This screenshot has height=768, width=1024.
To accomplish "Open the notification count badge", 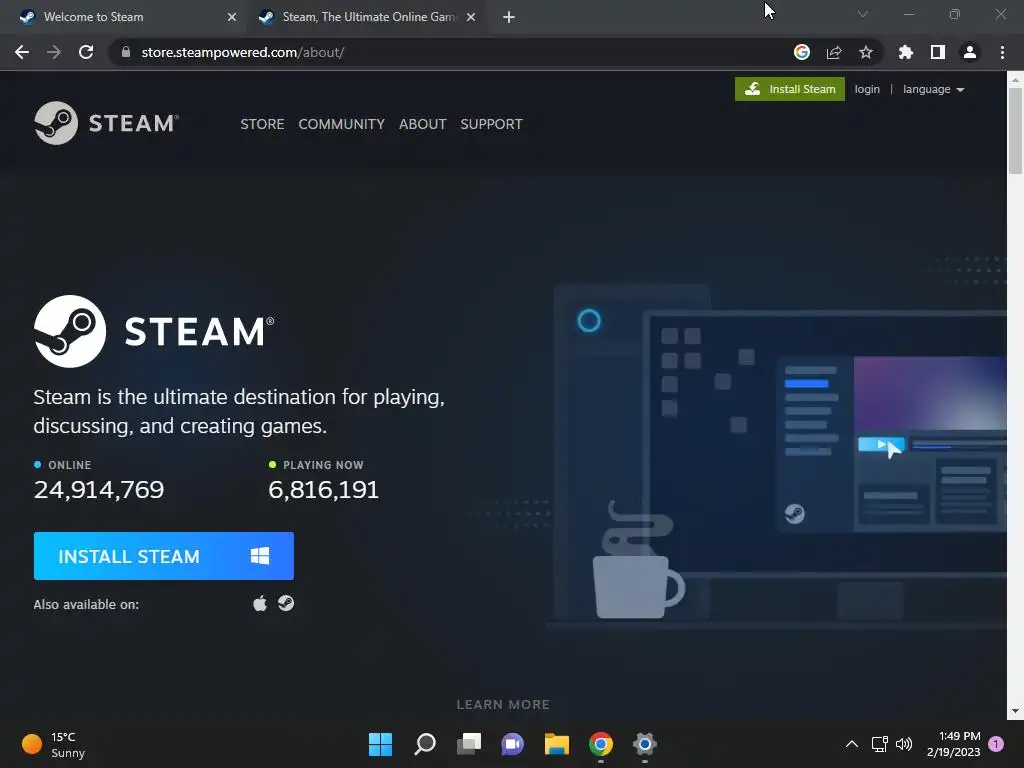I will 996,744.
